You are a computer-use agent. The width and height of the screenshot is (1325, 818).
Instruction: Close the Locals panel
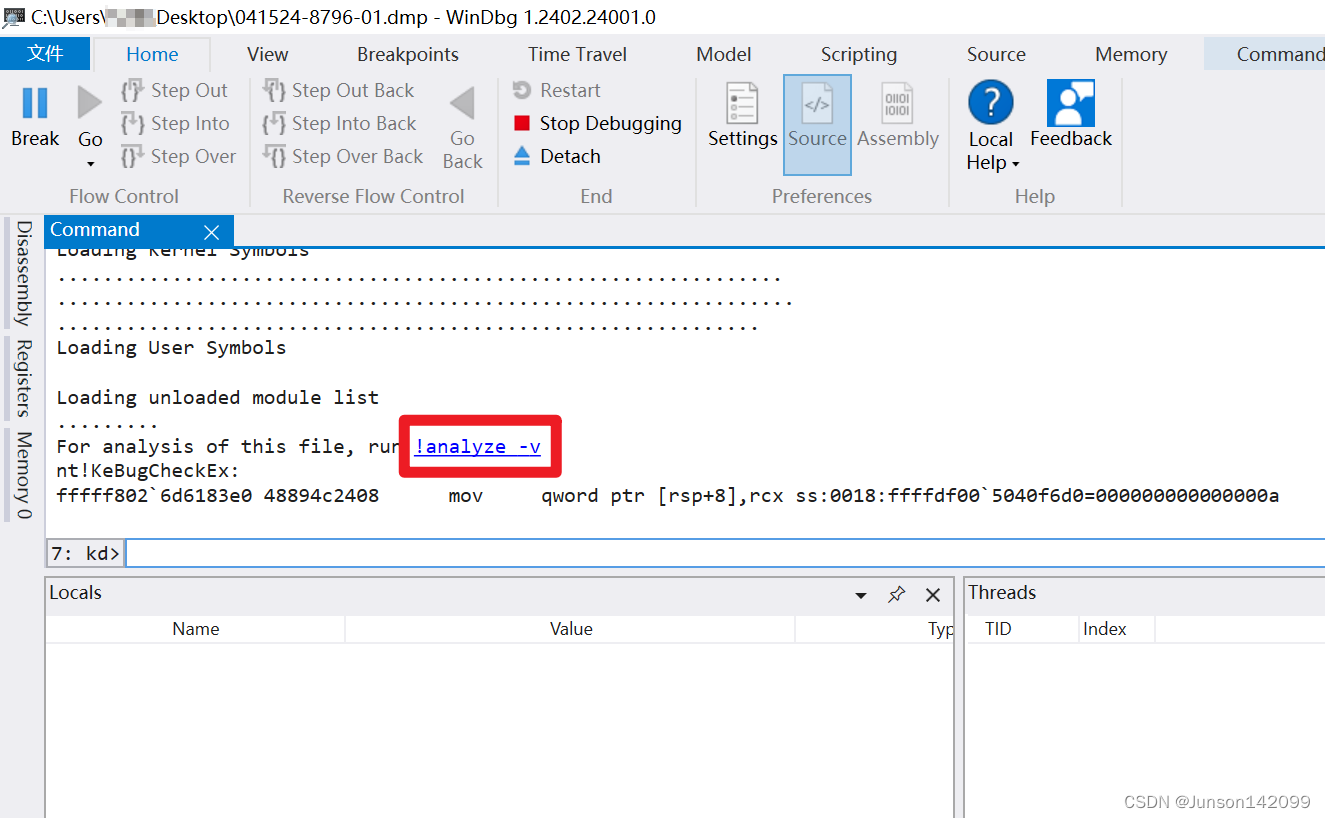[x=933, y=595]
